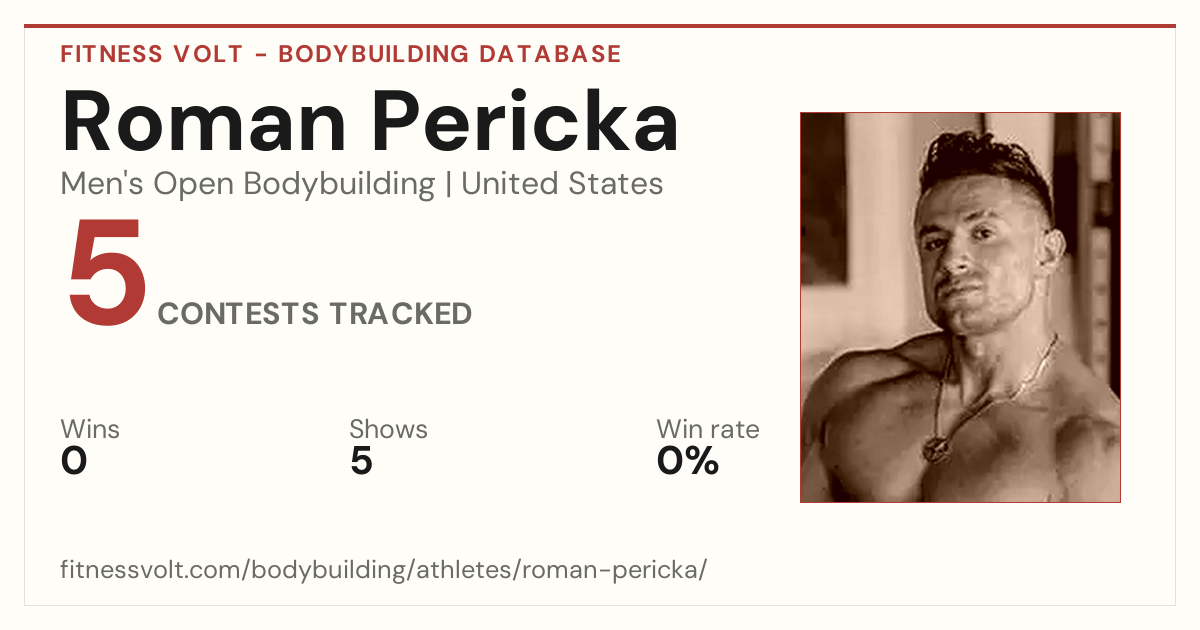Click the 0 value under Wins
Image resolution: width=1200 pixels, height=630 pixels.
[x=74, y=461]
